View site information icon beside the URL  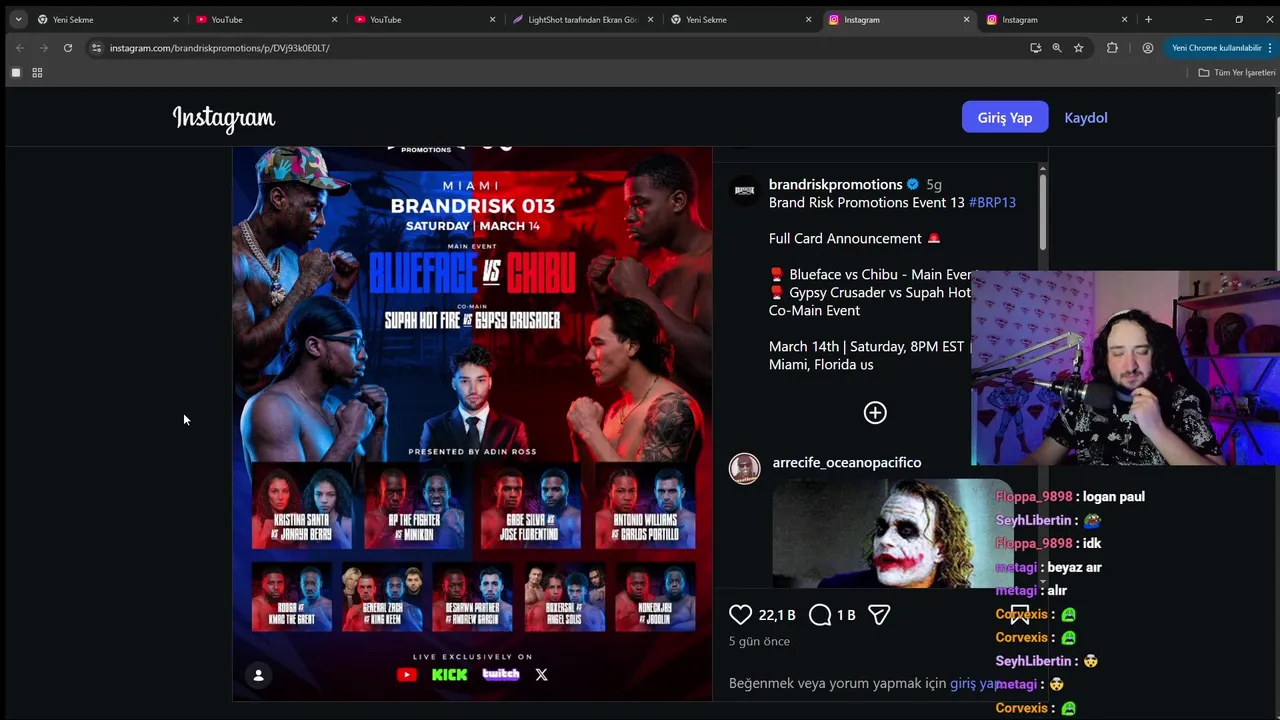96,48
